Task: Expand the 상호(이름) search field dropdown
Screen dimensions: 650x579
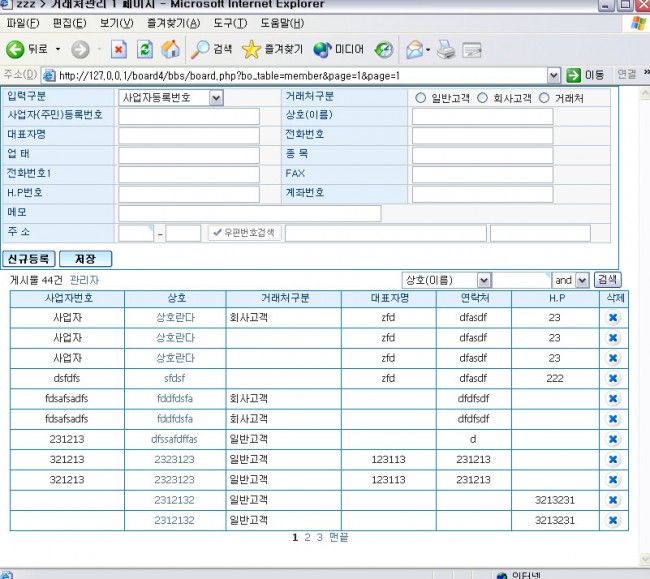Action: (484, 281)
